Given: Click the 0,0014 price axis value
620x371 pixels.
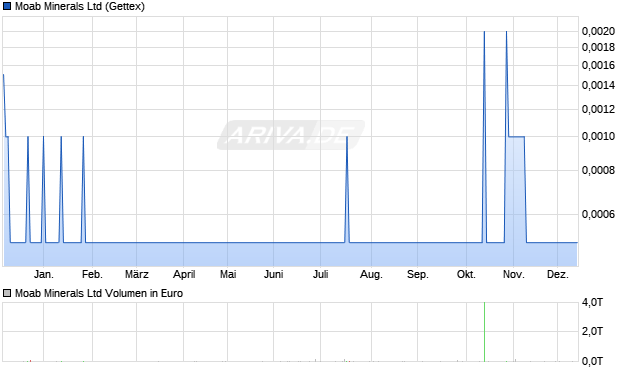Looking at the screenshot, I should tap(598, 85).
